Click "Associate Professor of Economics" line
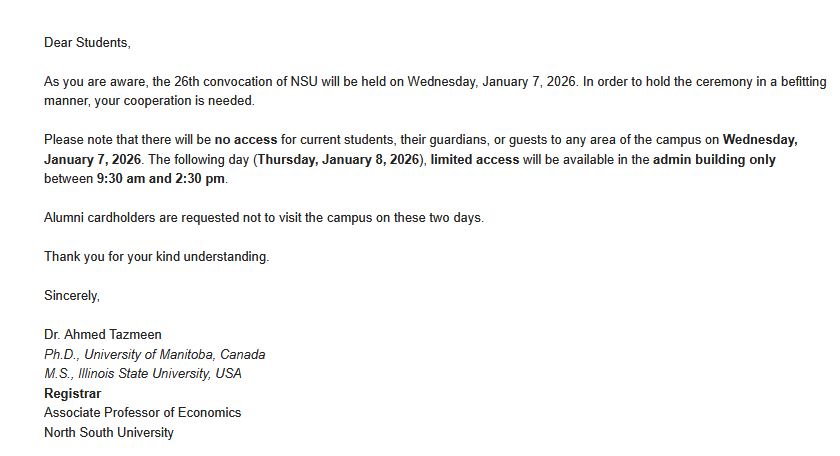The height and width of the screenshot is (456, 840). tap(142, 412)
